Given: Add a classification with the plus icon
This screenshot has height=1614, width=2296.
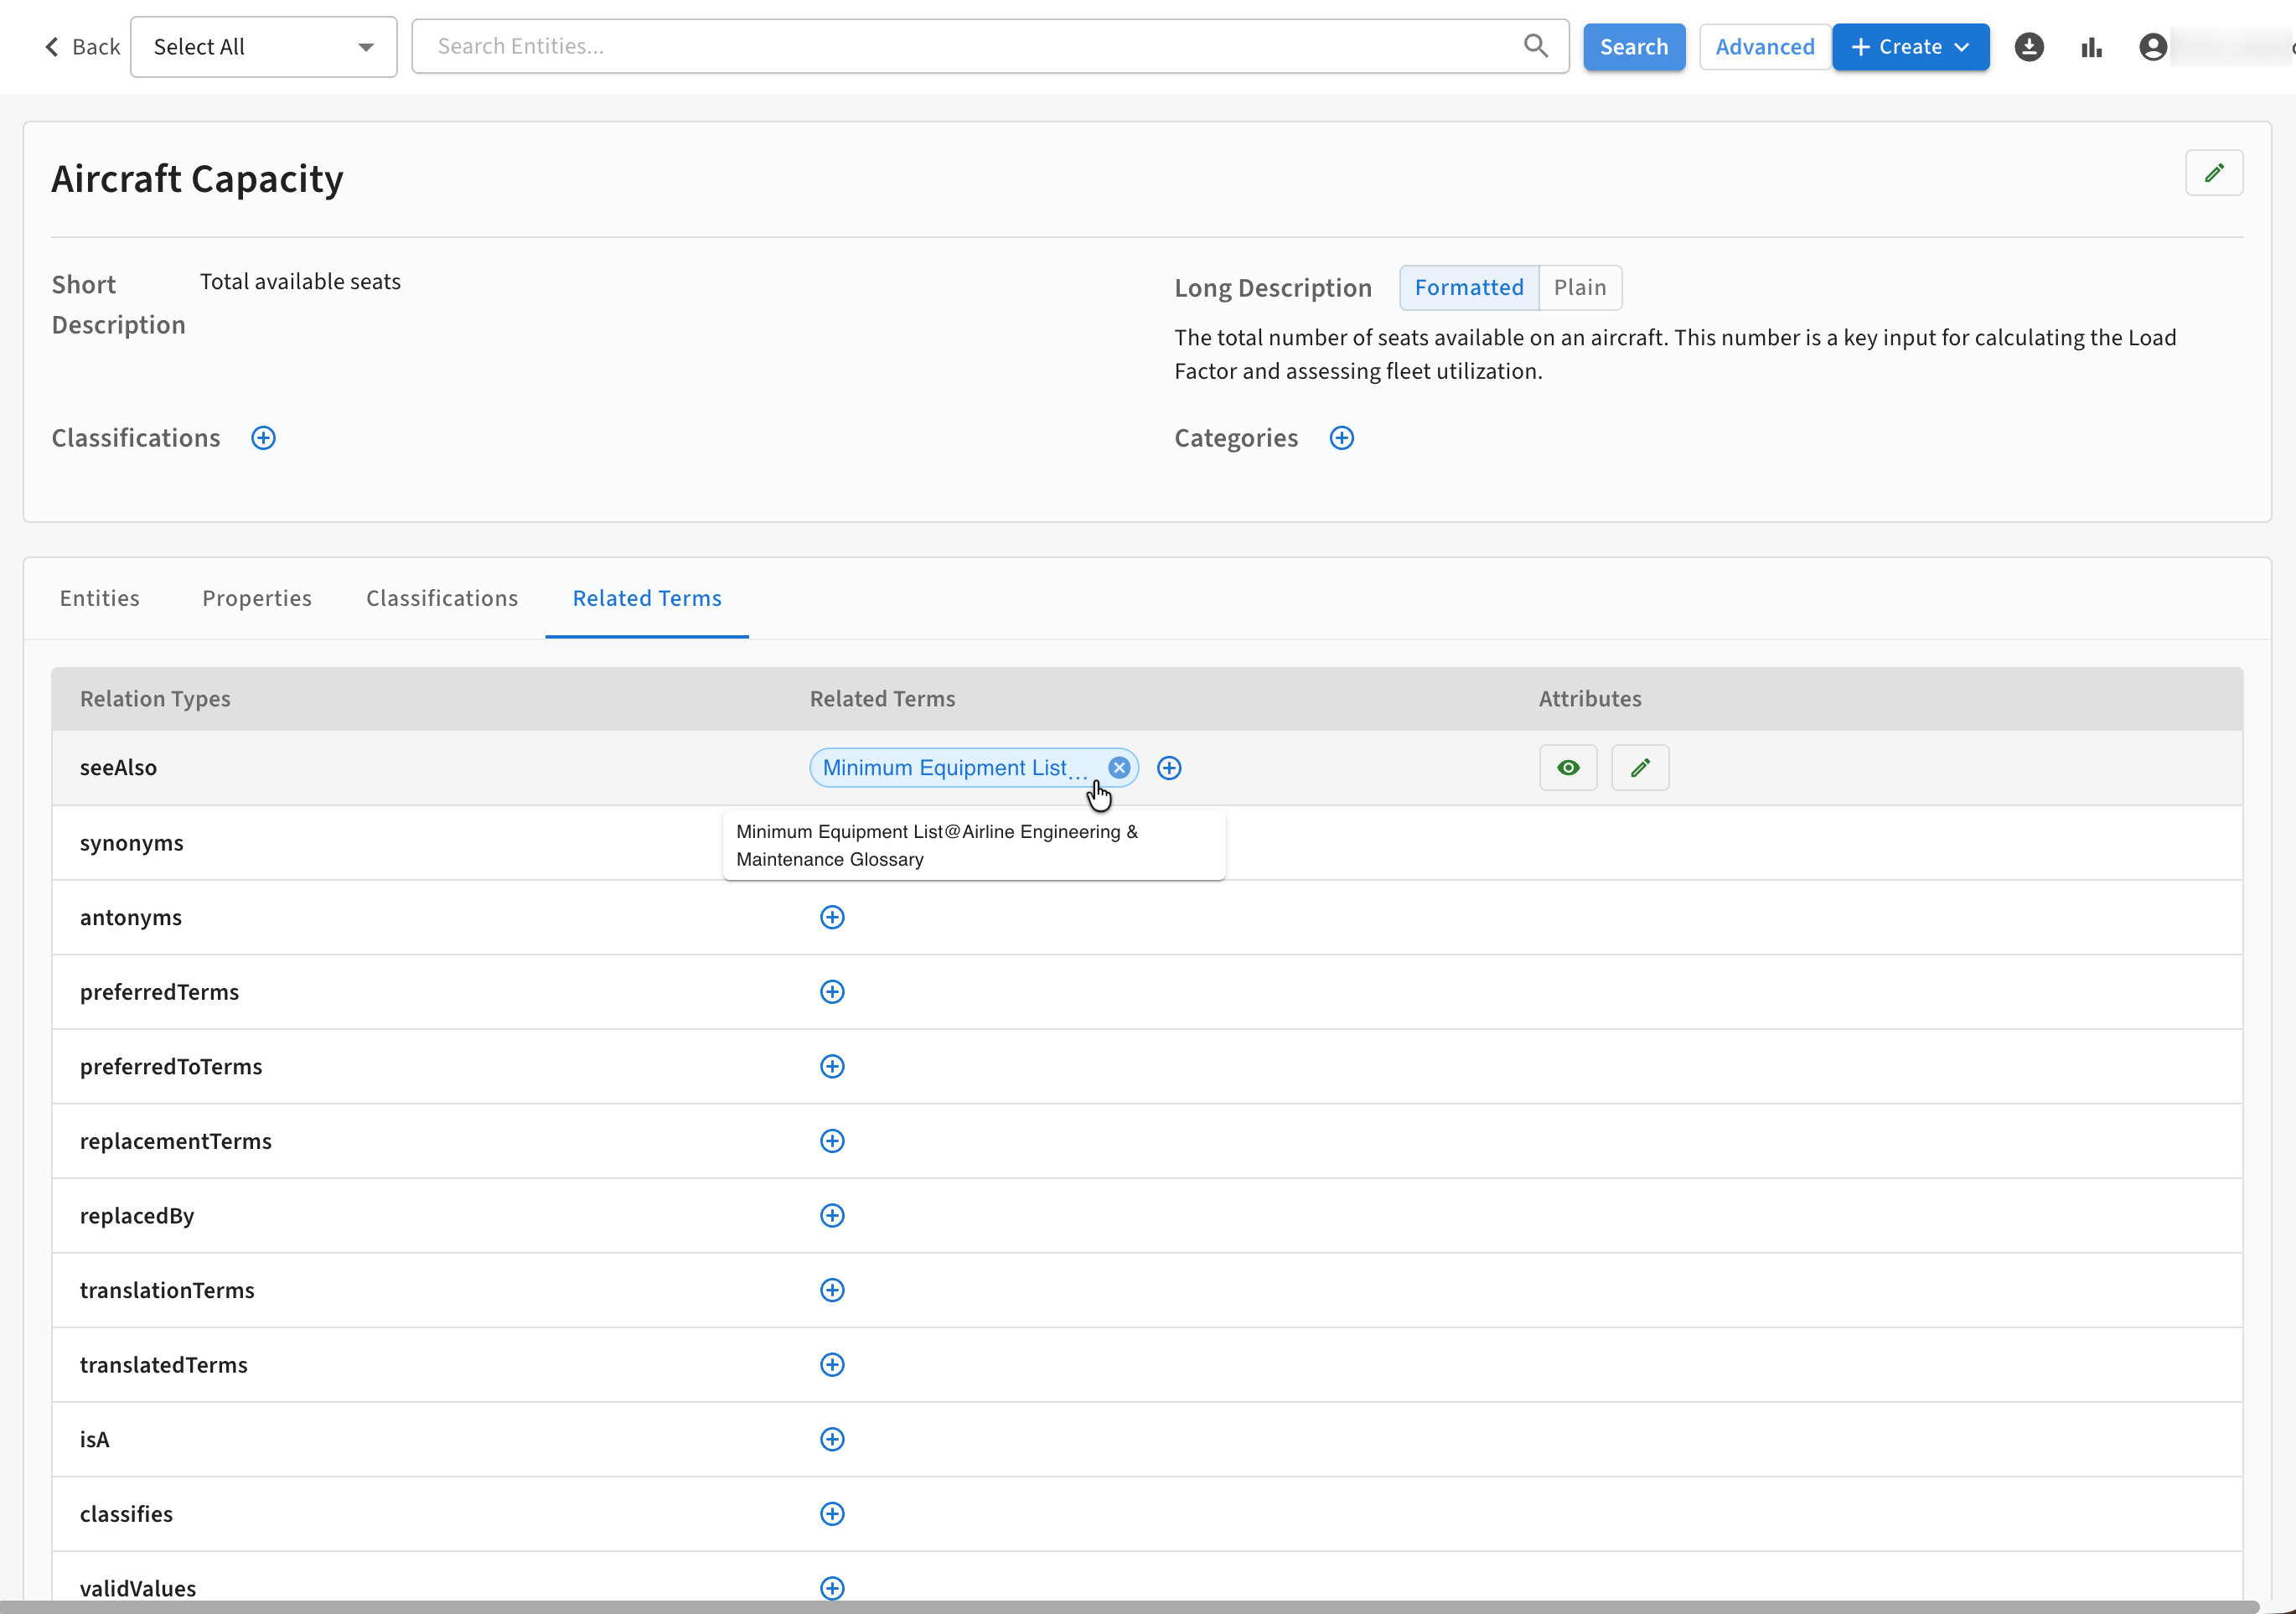Looking at the screenshot, I should click(x=263, y=438).
